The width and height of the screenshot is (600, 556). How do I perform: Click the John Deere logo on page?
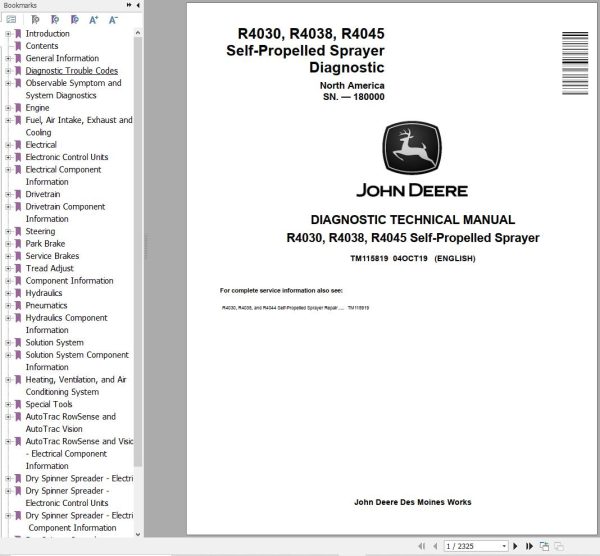tap(412, 147)
